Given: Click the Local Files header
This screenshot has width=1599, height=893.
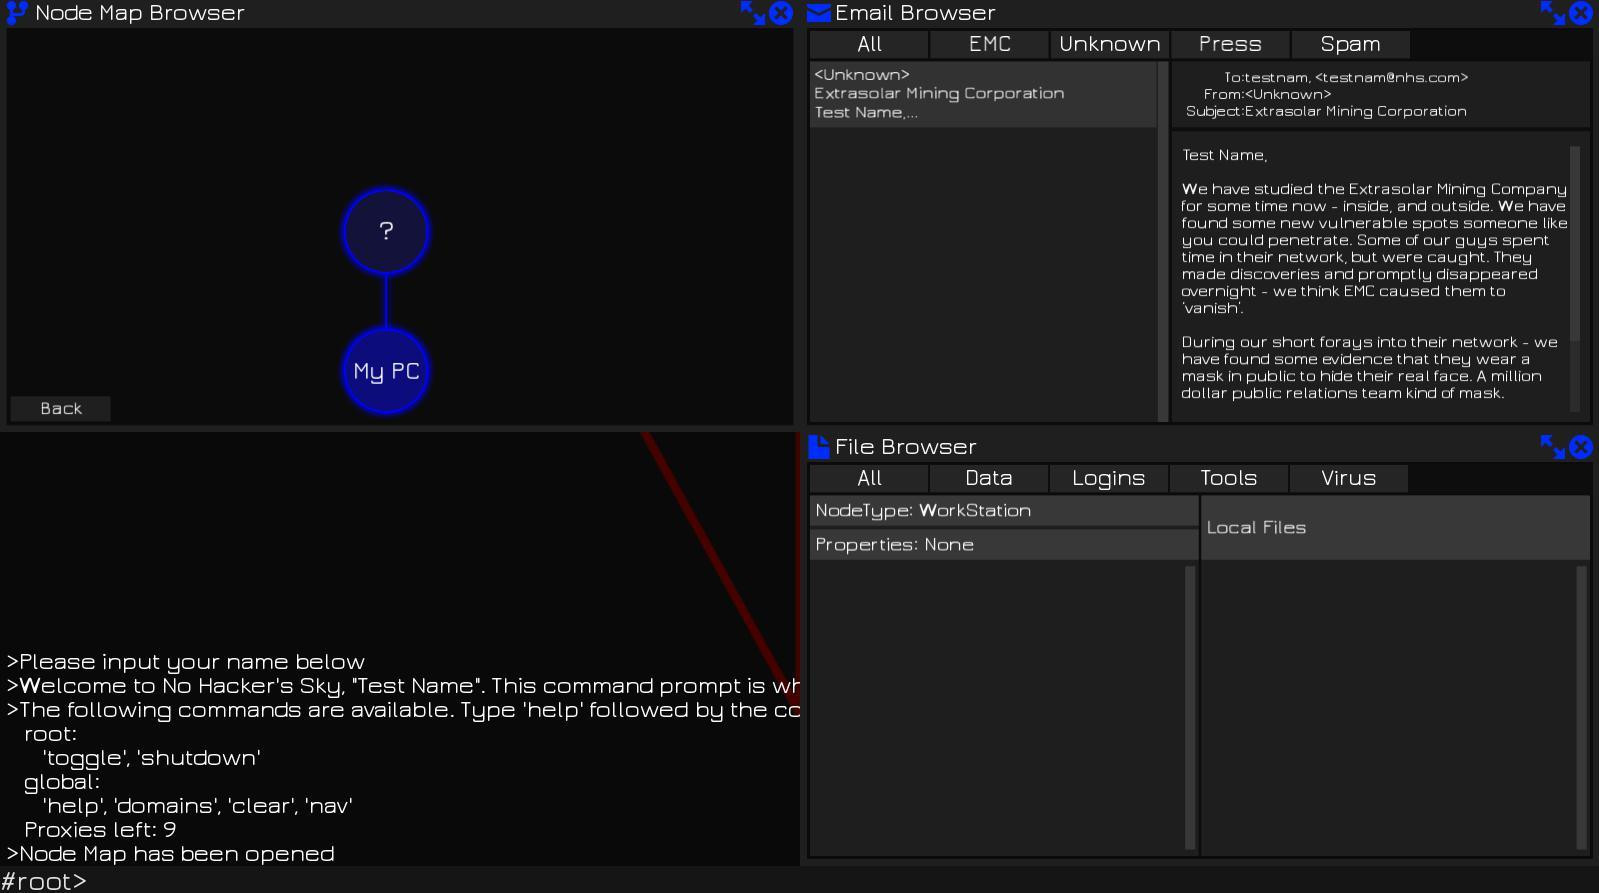Looking at the screenshot, I should coord(1395,527).
